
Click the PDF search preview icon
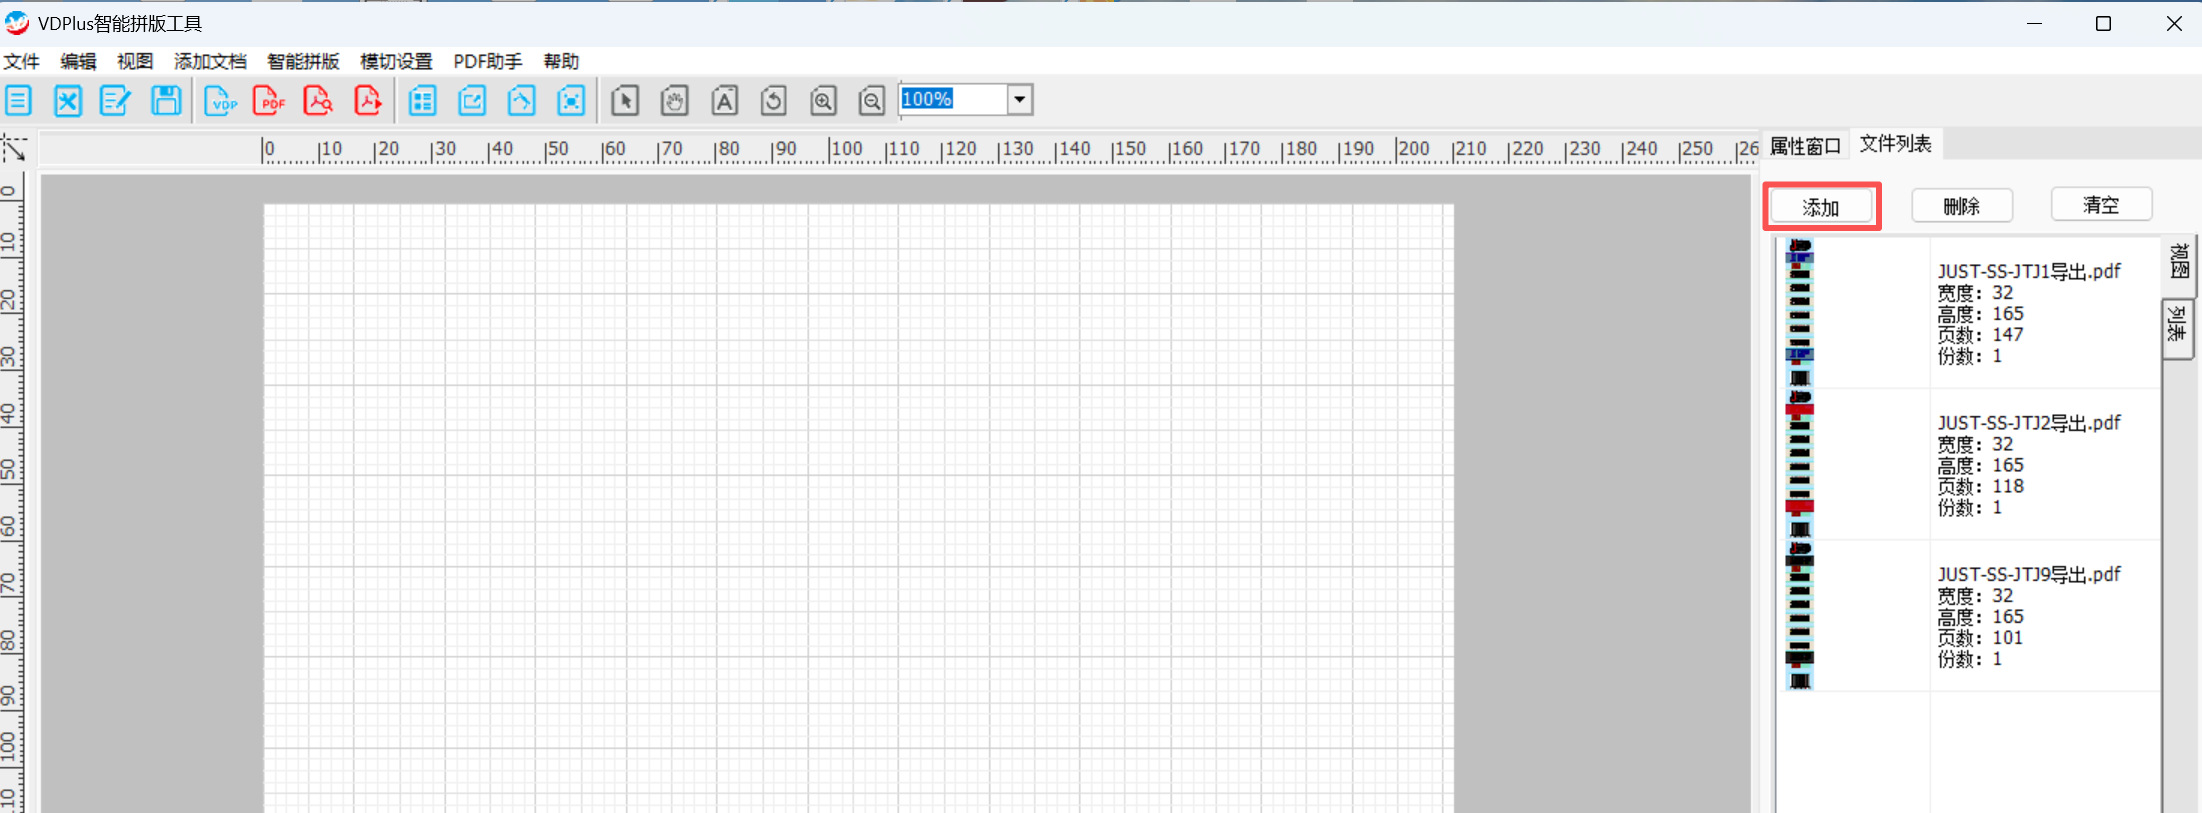(x=318, y=101)
